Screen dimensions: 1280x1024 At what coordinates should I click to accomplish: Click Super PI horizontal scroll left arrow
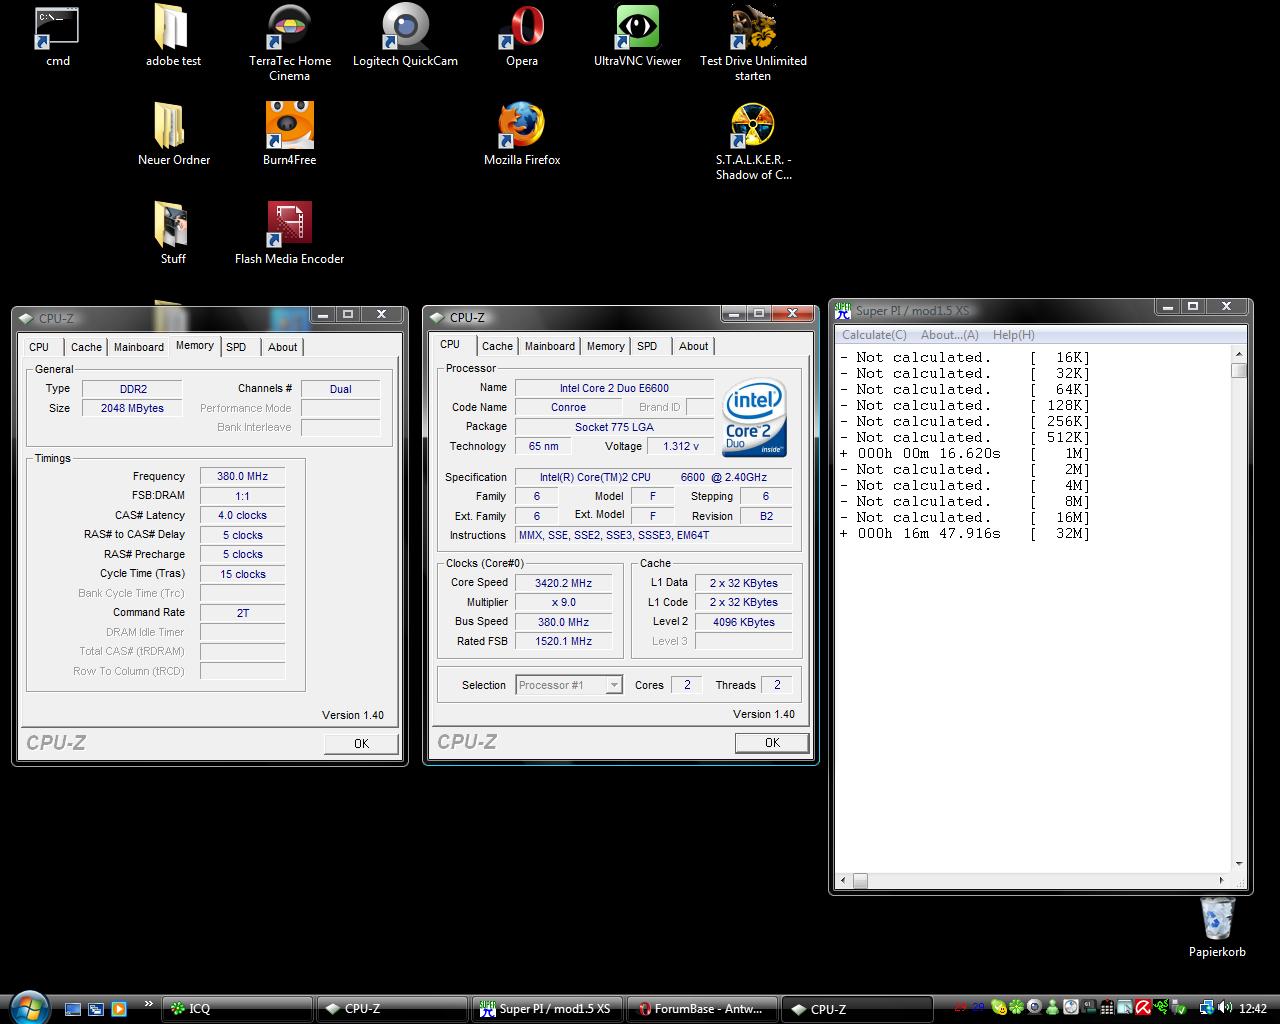pos(844,881)
